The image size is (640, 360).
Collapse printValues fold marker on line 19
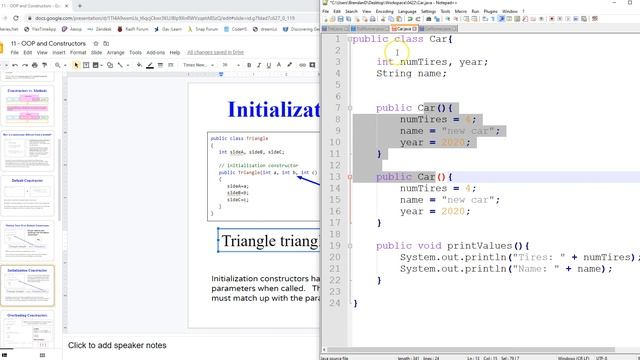(350, 246)
